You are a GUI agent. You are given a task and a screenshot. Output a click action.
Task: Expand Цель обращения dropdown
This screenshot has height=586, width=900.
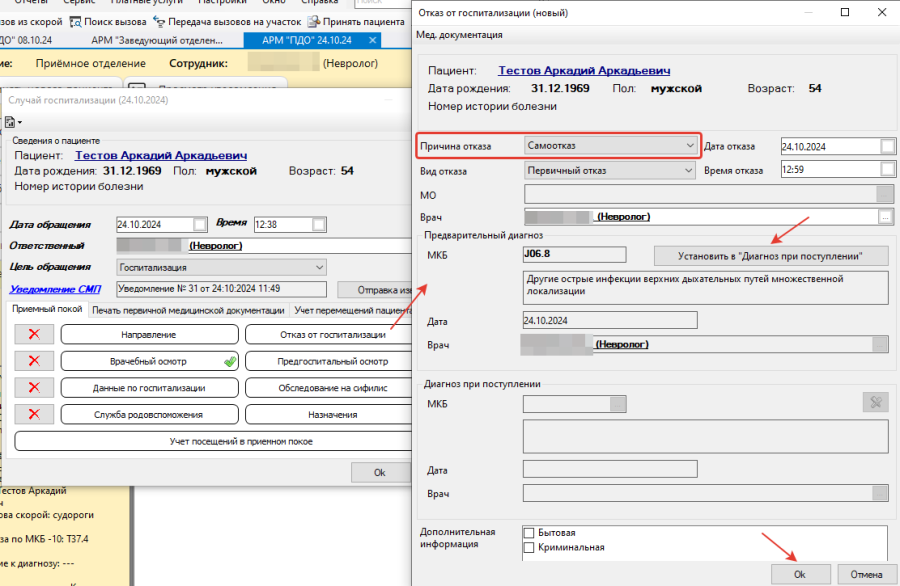pos(320,267)
